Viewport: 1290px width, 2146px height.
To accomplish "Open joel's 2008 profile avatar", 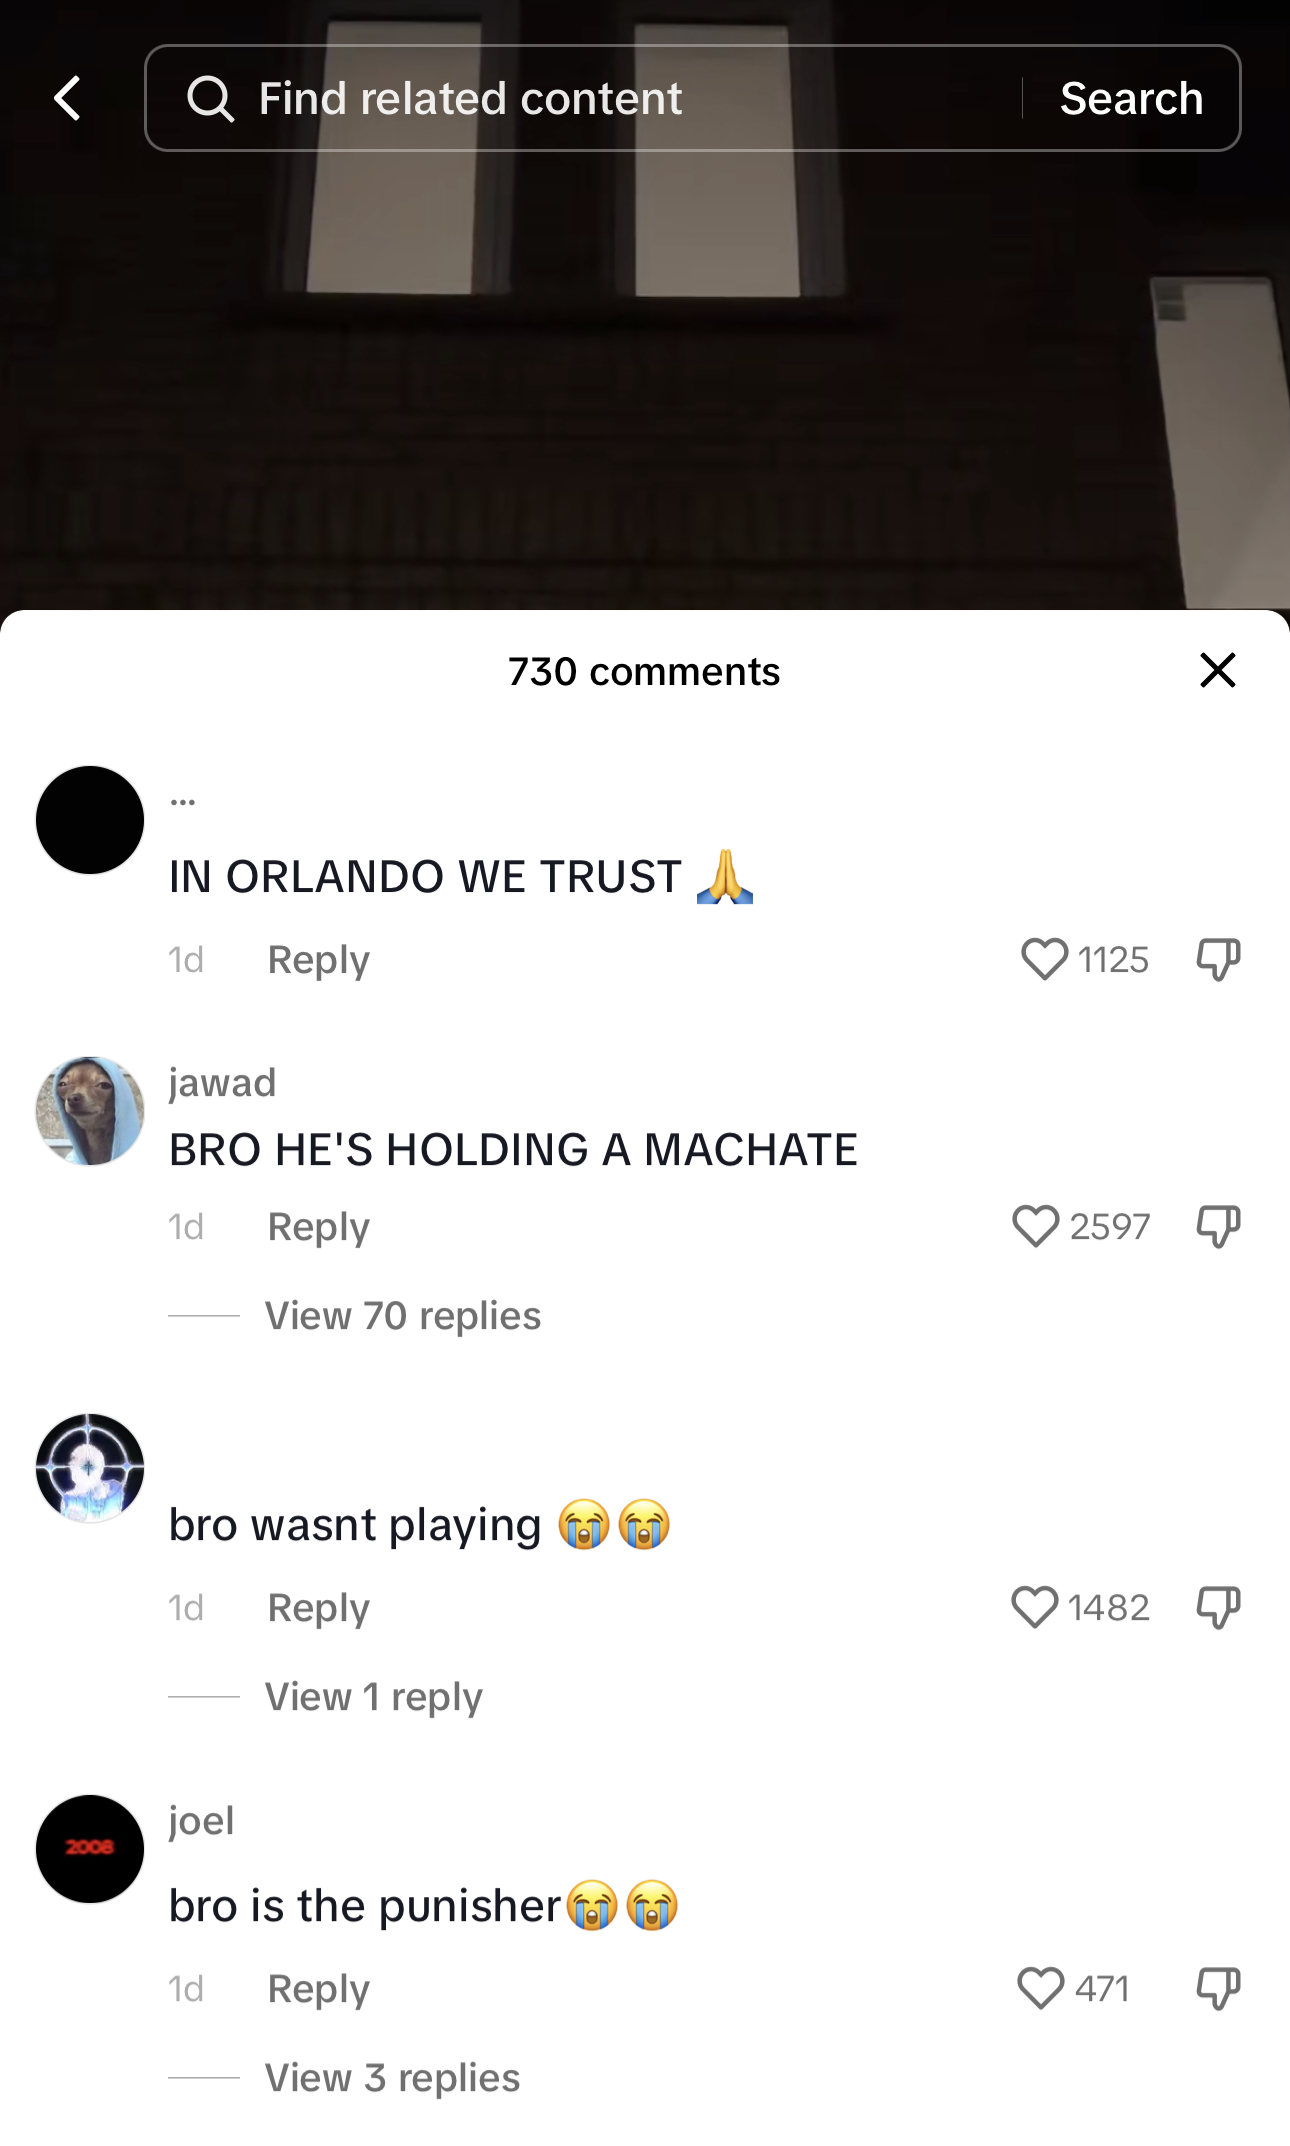I will [x=90, y=1848].
